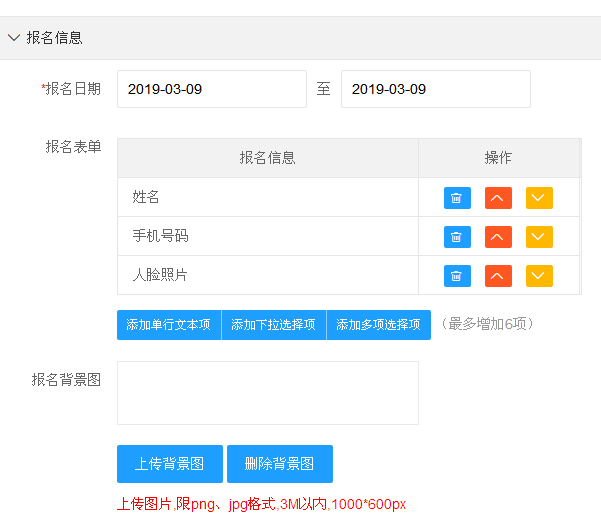Click the 报名背景图 preview area
This screenshot has height=528, width=601.
(x=268, y=393)
